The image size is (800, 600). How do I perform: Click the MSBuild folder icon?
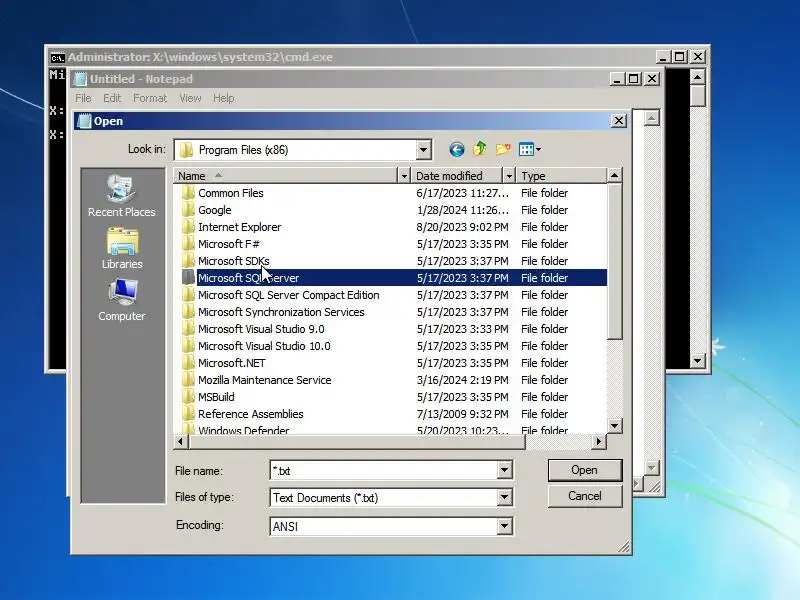(188, 397)
